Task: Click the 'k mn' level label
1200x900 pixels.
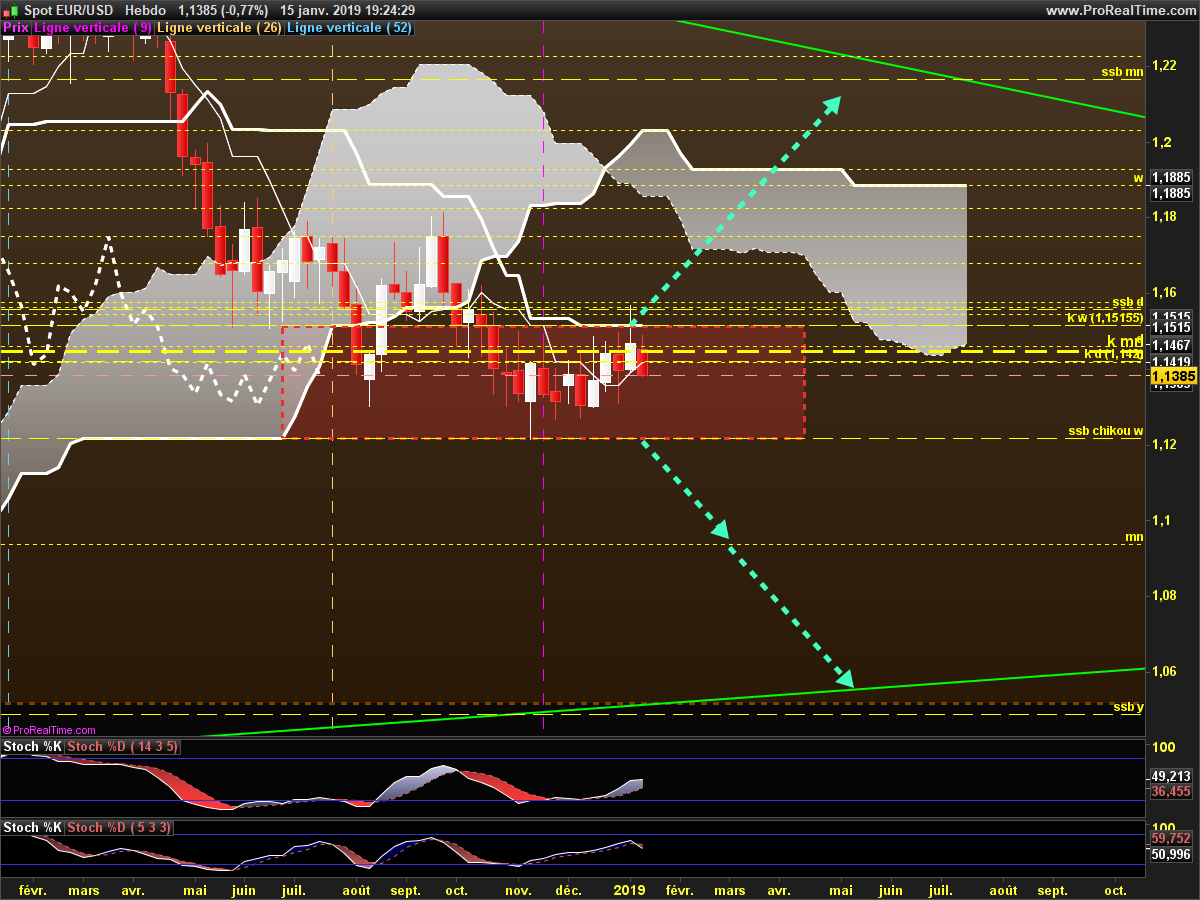Action: [x=1125, y=341]
